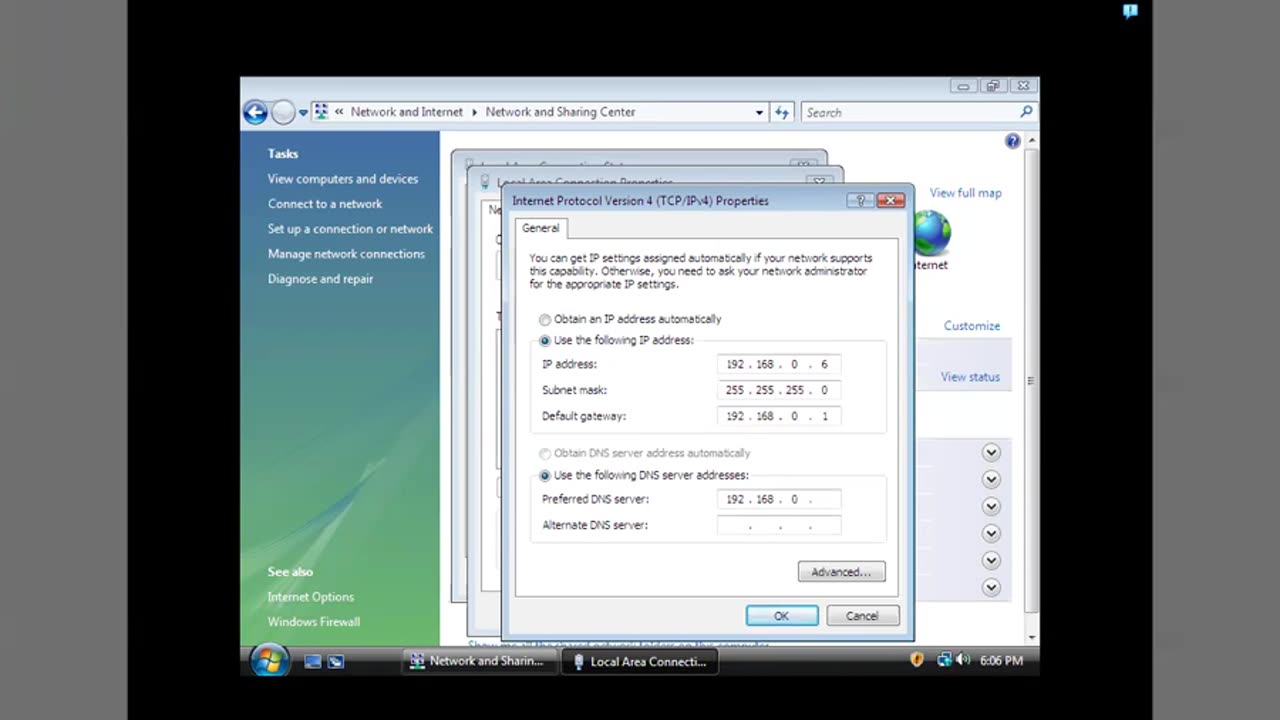Click the Internet globe icon

[x=931, y=234]
